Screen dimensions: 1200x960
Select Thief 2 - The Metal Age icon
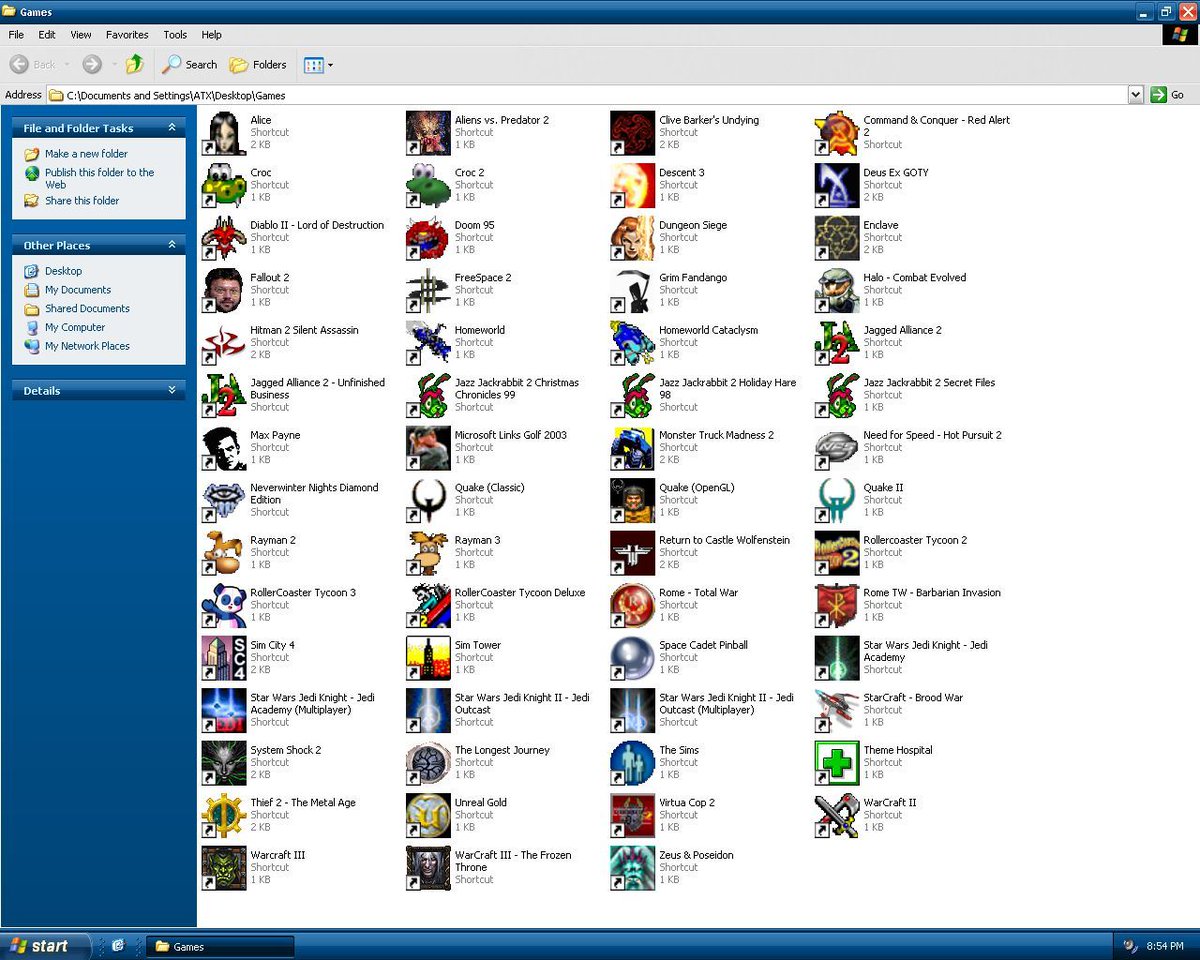224,815
